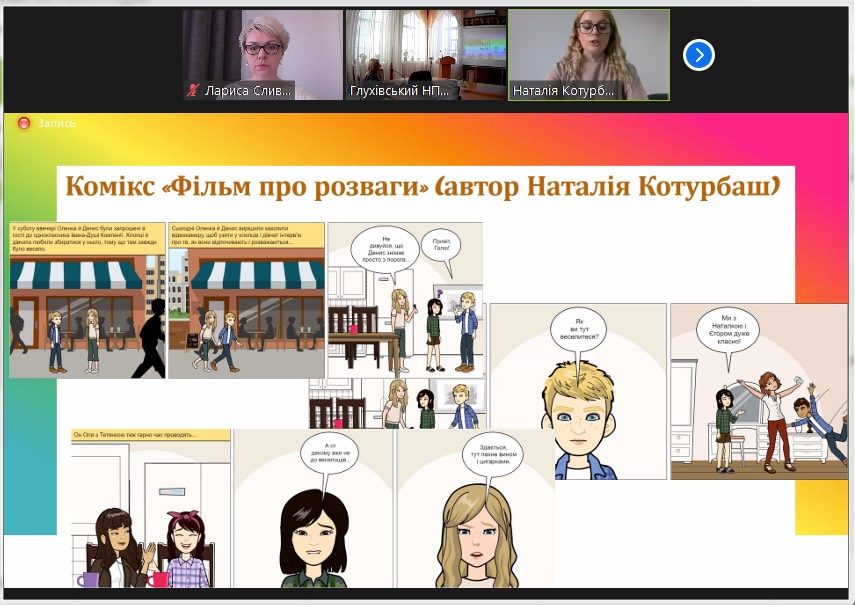Screen dimensions: 855x605
Task: Click the red recording indicator dot
Action: (x=24, y=123)
